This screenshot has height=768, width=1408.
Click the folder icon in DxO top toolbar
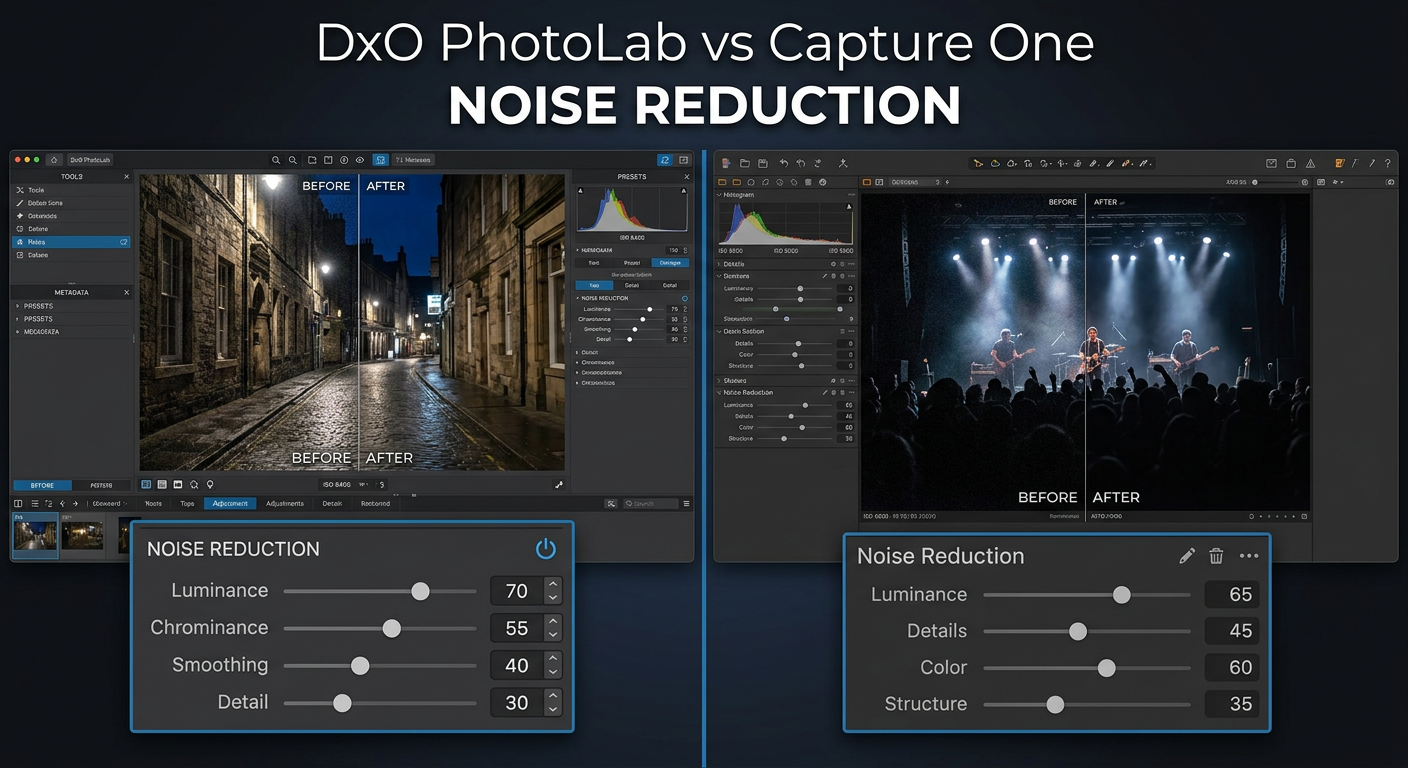[x=312, y=160]
